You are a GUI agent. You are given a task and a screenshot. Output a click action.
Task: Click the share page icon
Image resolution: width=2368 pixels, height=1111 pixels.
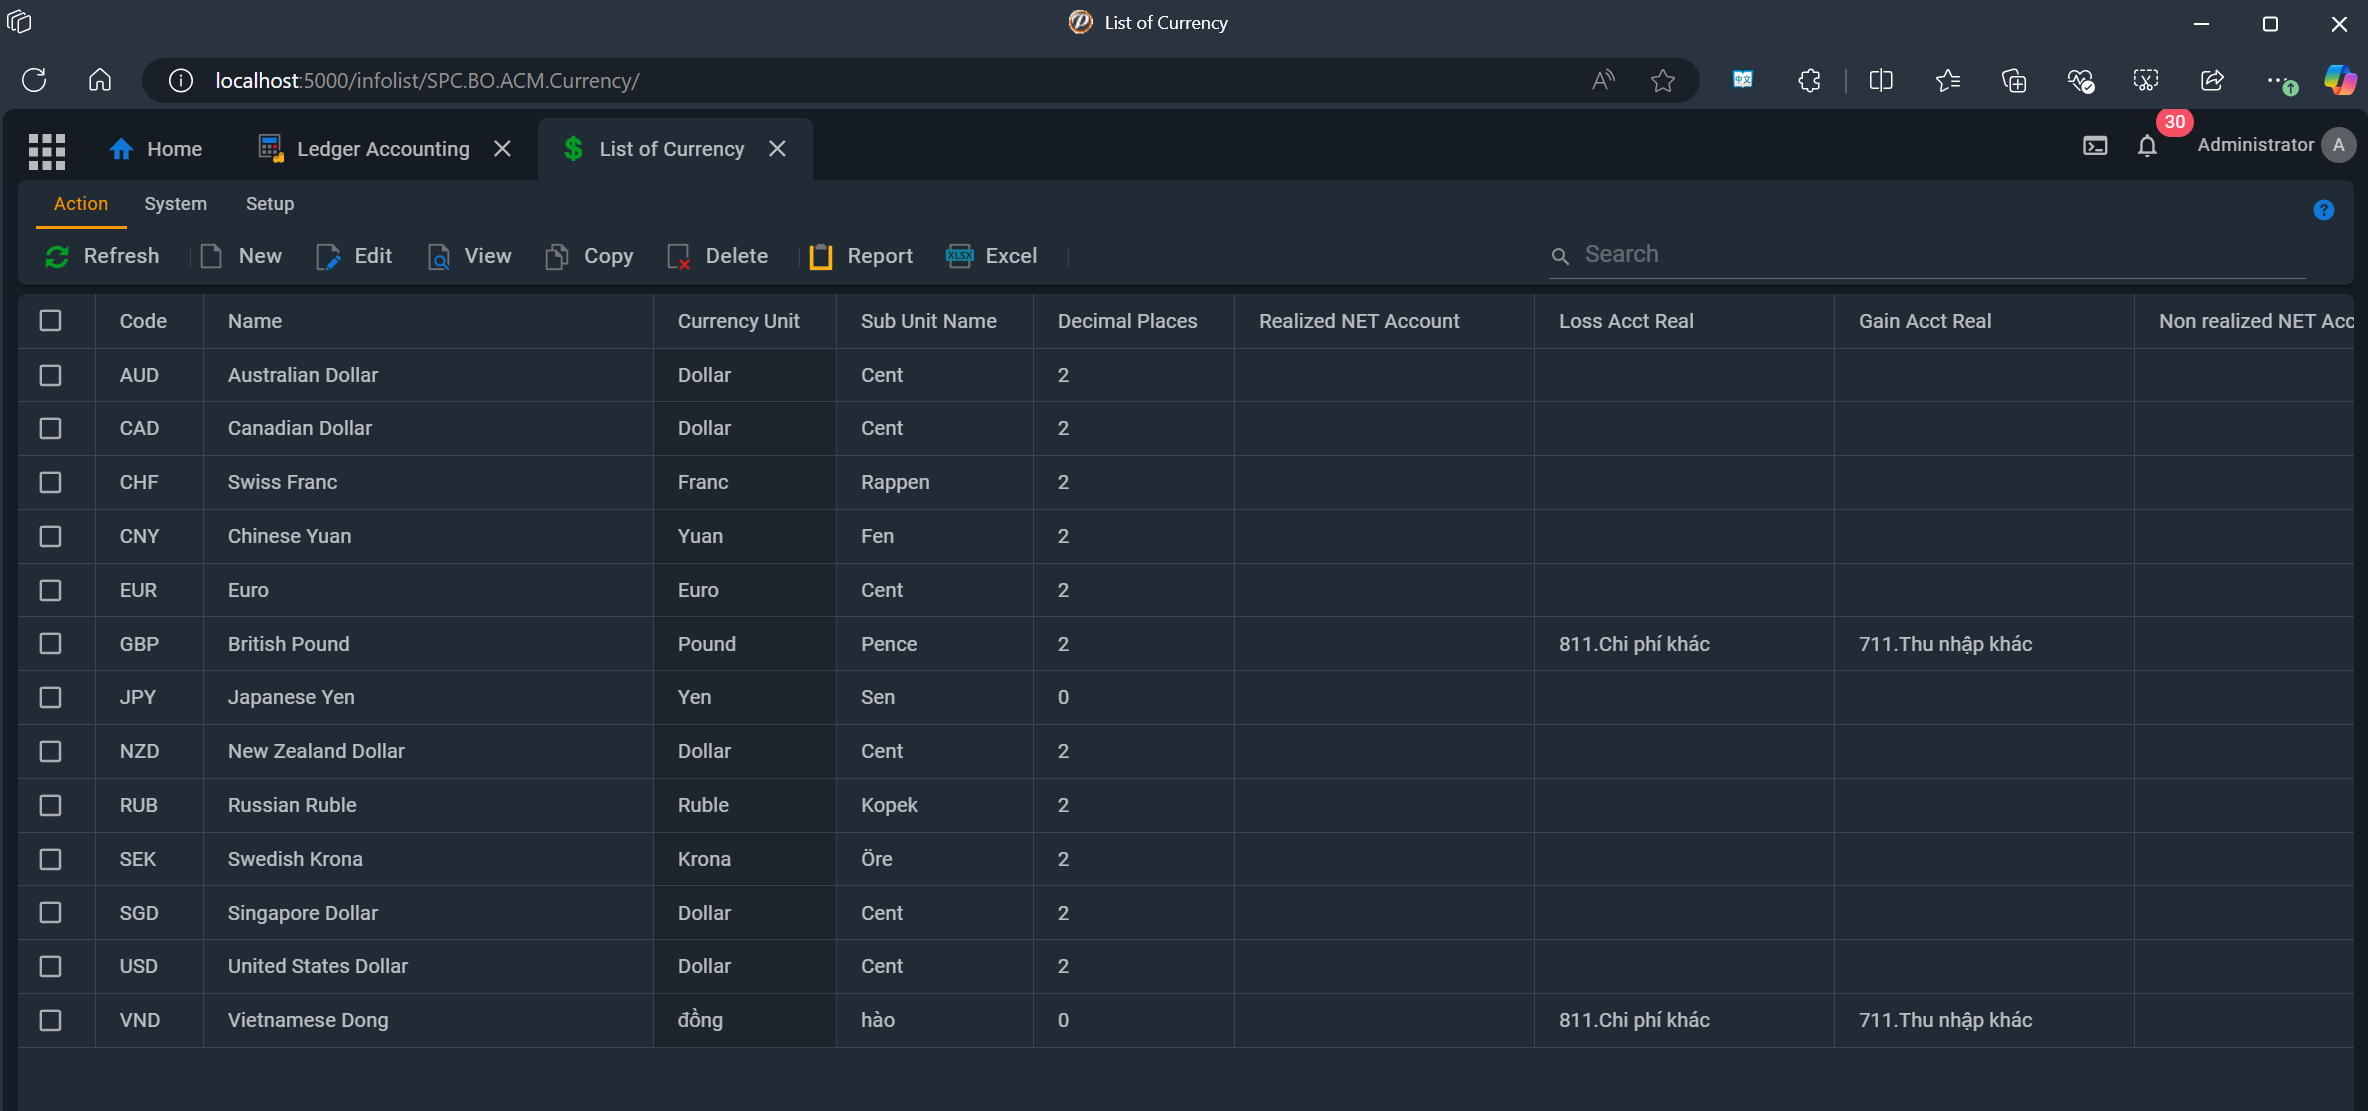click(x=2212, y=80)
